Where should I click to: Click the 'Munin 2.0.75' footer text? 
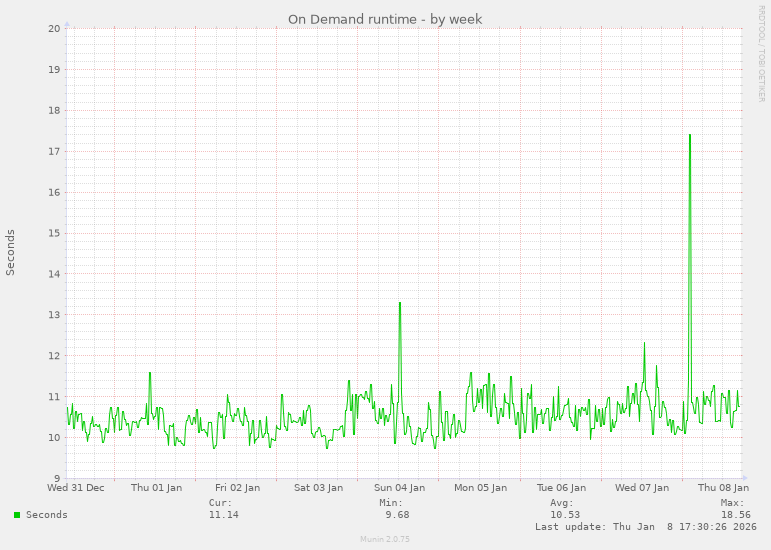385,539
